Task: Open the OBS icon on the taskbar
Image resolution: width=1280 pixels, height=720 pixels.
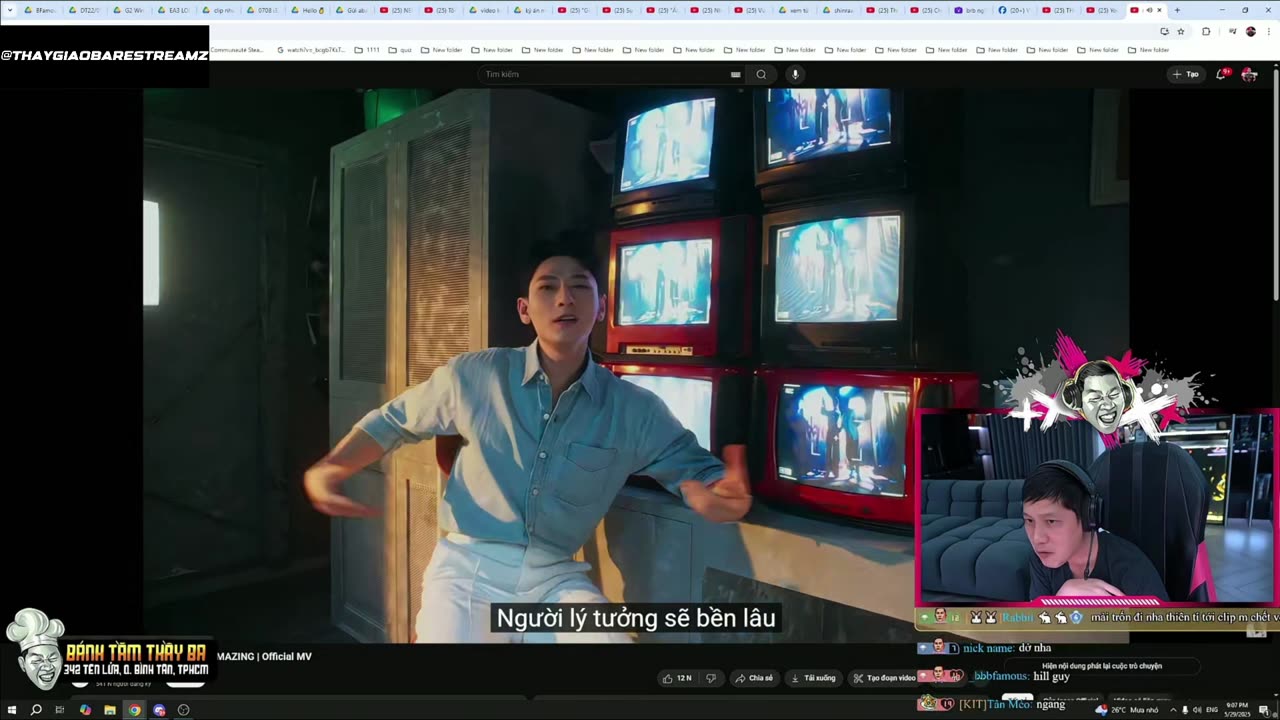Action: (183, 710)
